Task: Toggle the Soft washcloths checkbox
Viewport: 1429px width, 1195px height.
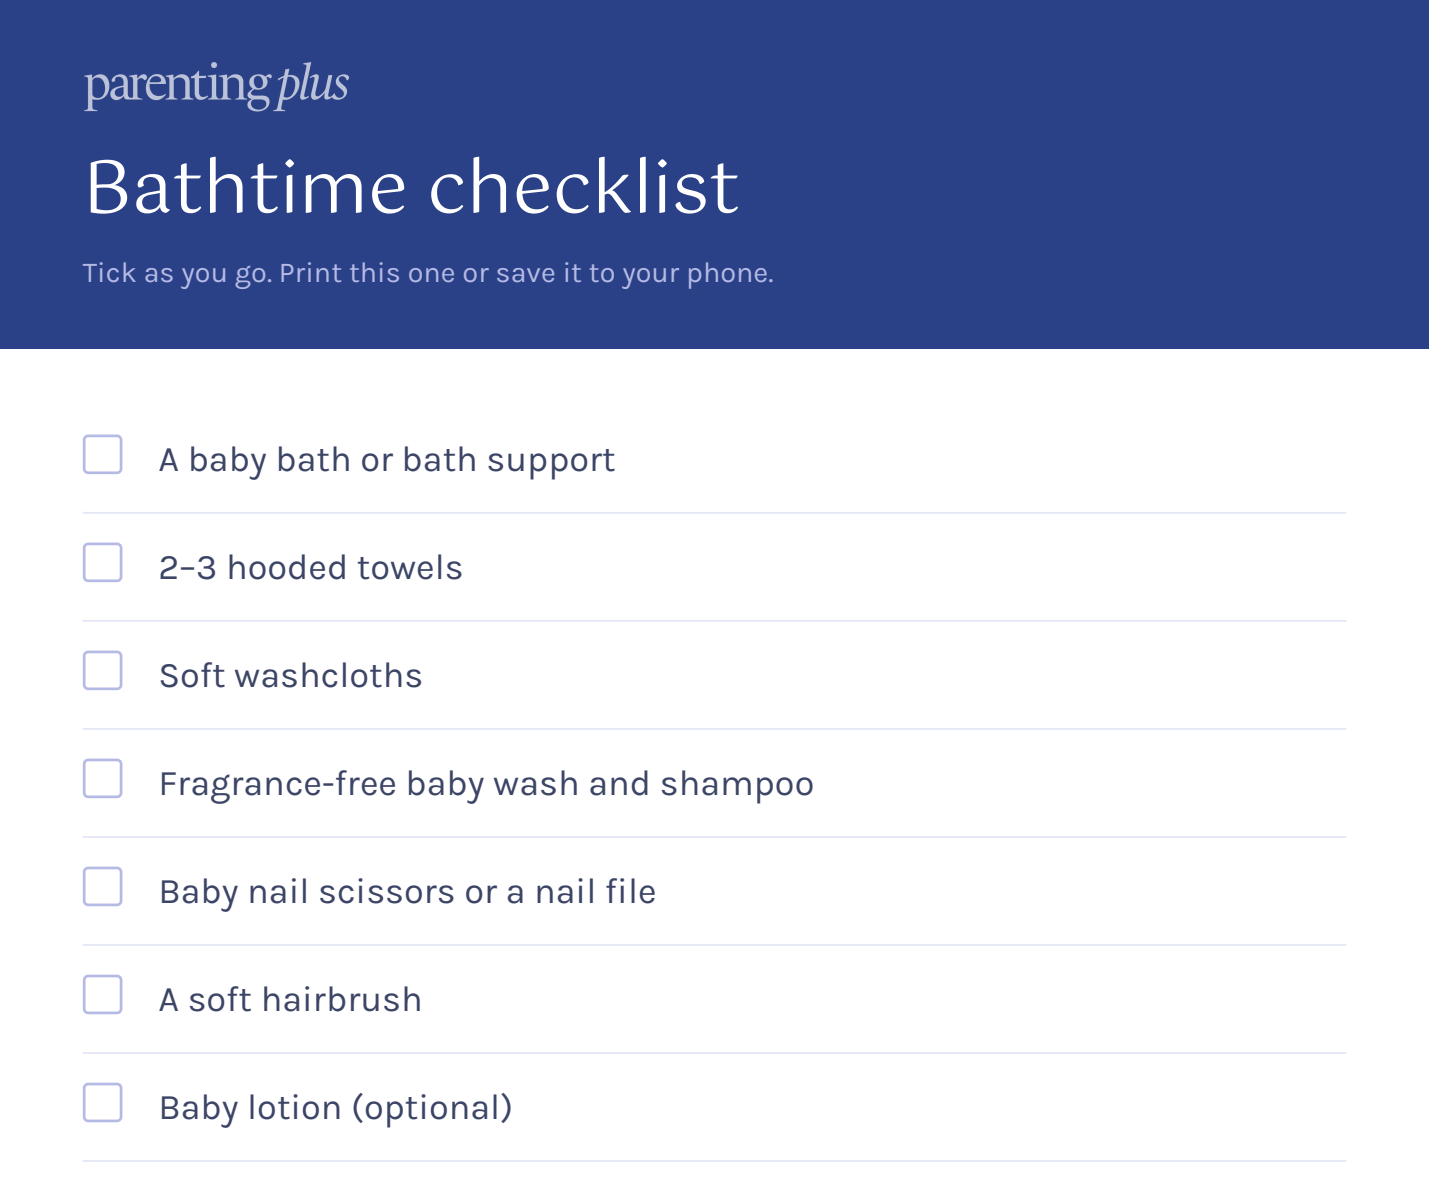Action: point(103,670)
